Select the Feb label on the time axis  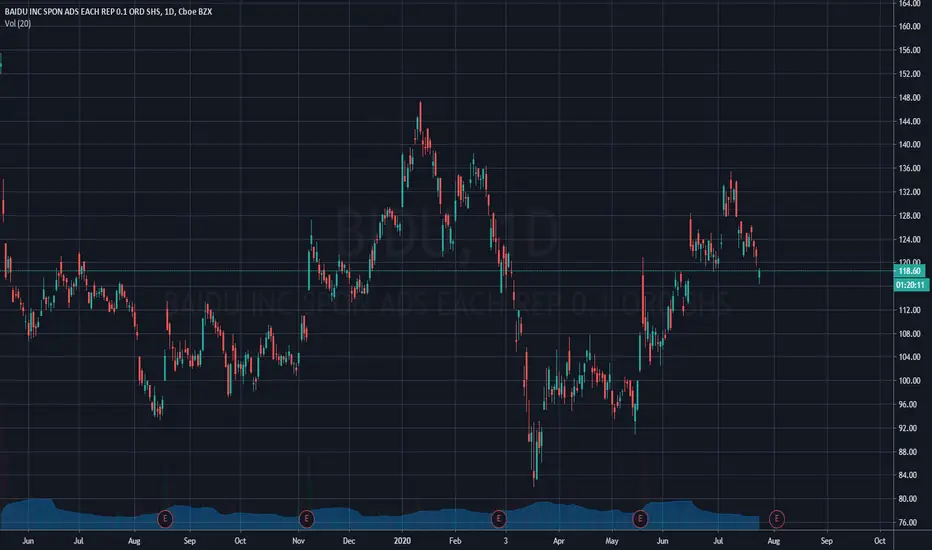pos(455,541)
